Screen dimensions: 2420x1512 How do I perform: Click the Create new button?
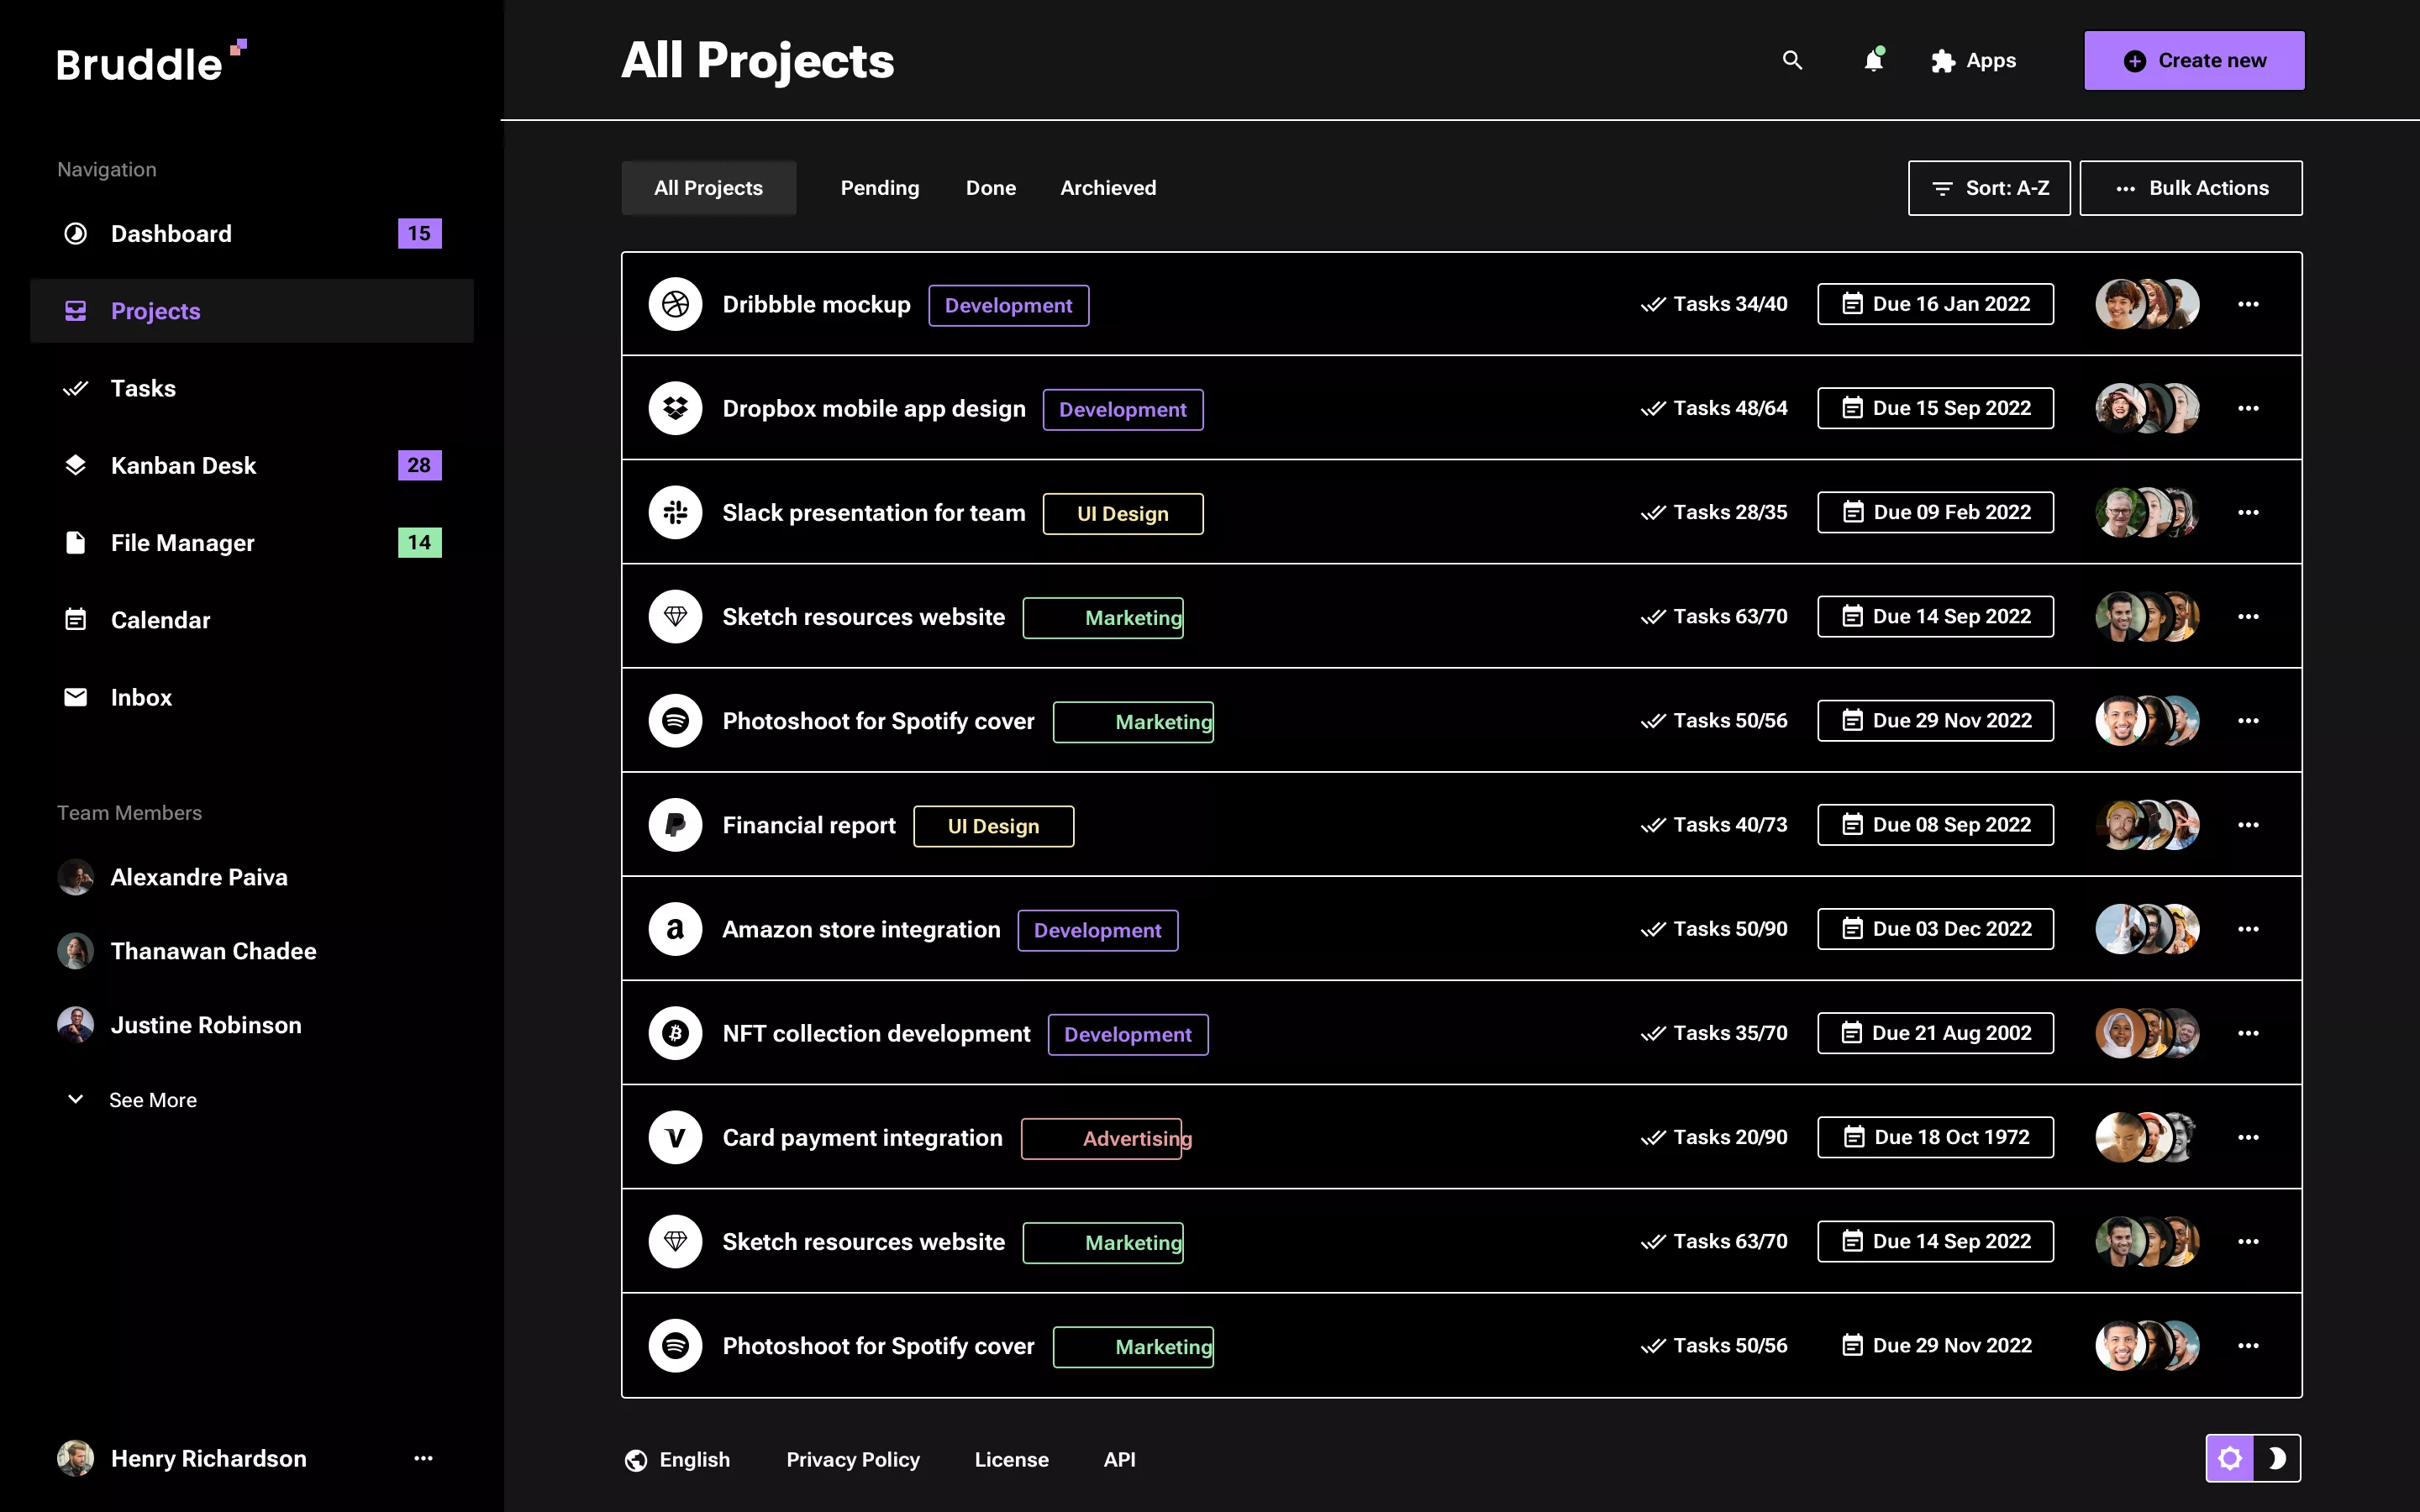[2194, 60]
